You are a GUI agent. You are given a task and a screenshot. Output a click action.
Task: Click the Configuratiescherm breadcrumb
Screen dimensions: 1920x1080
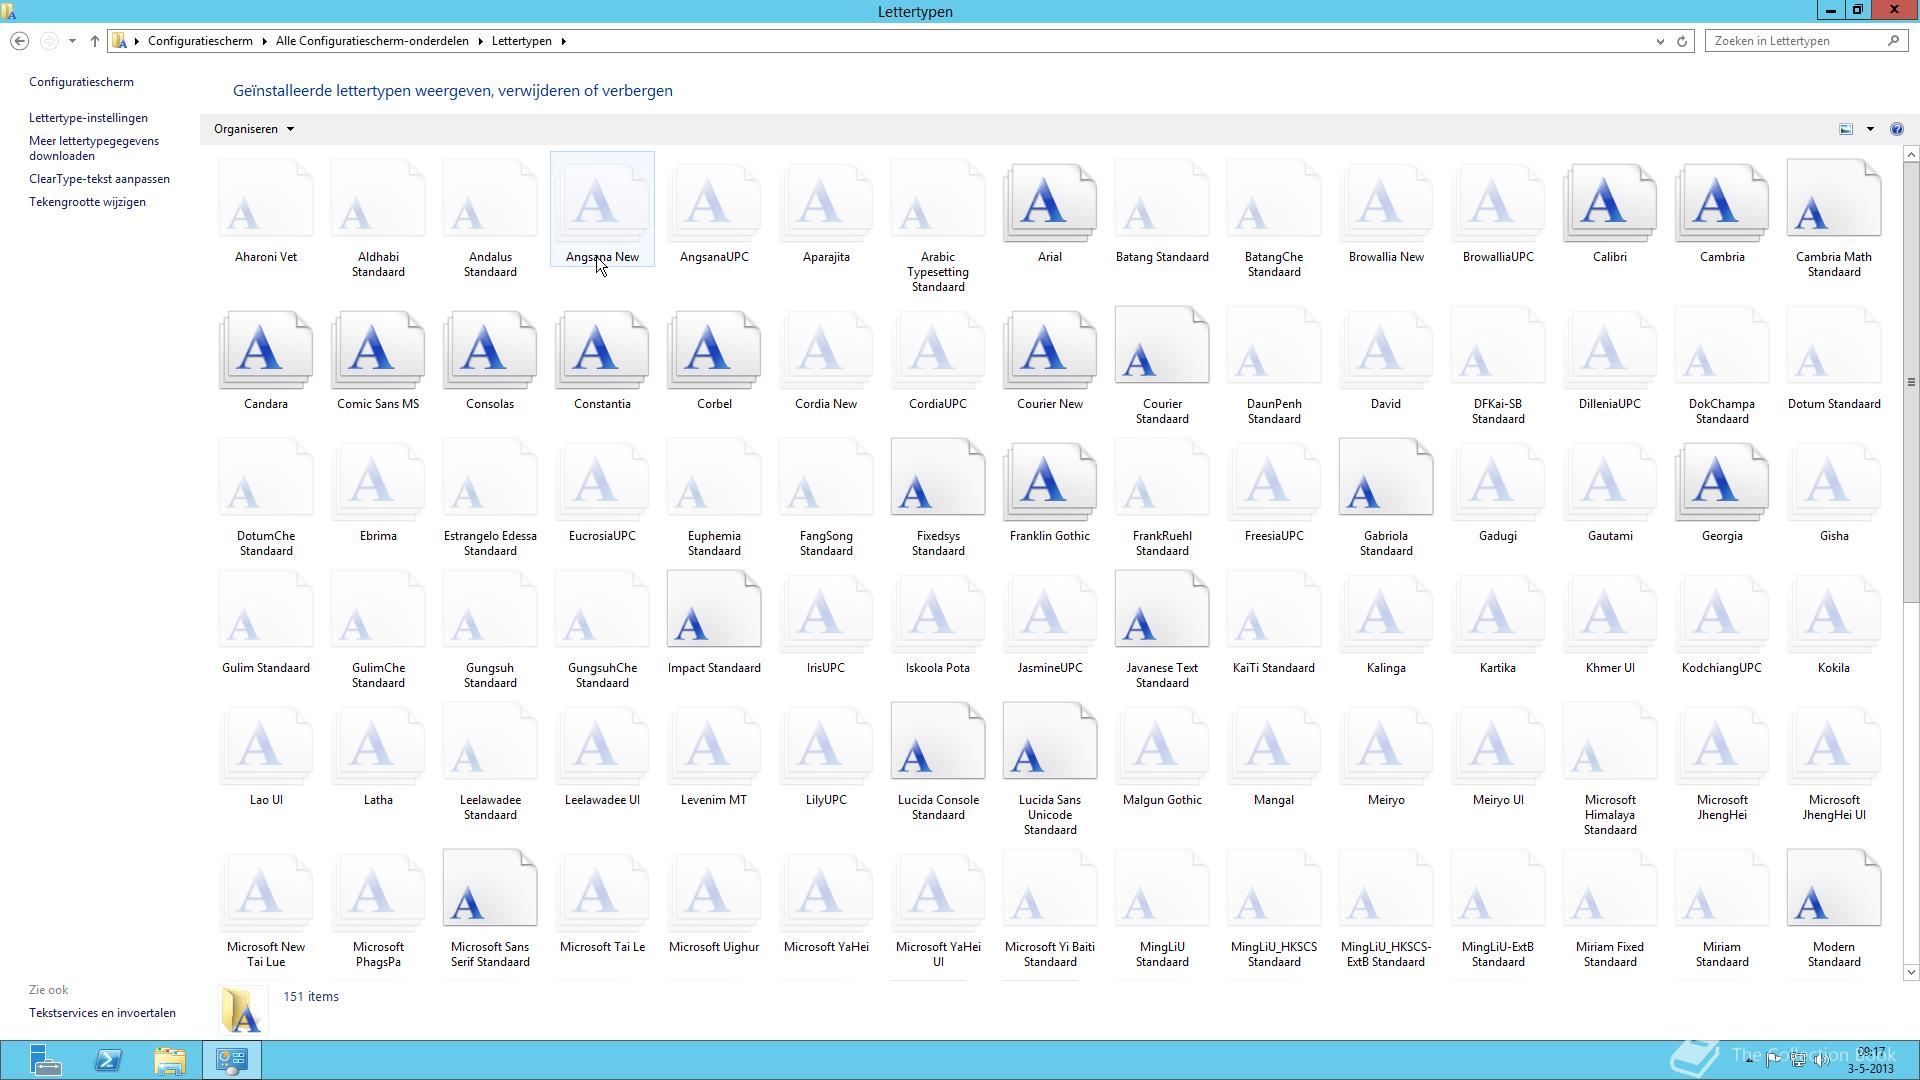200,41
